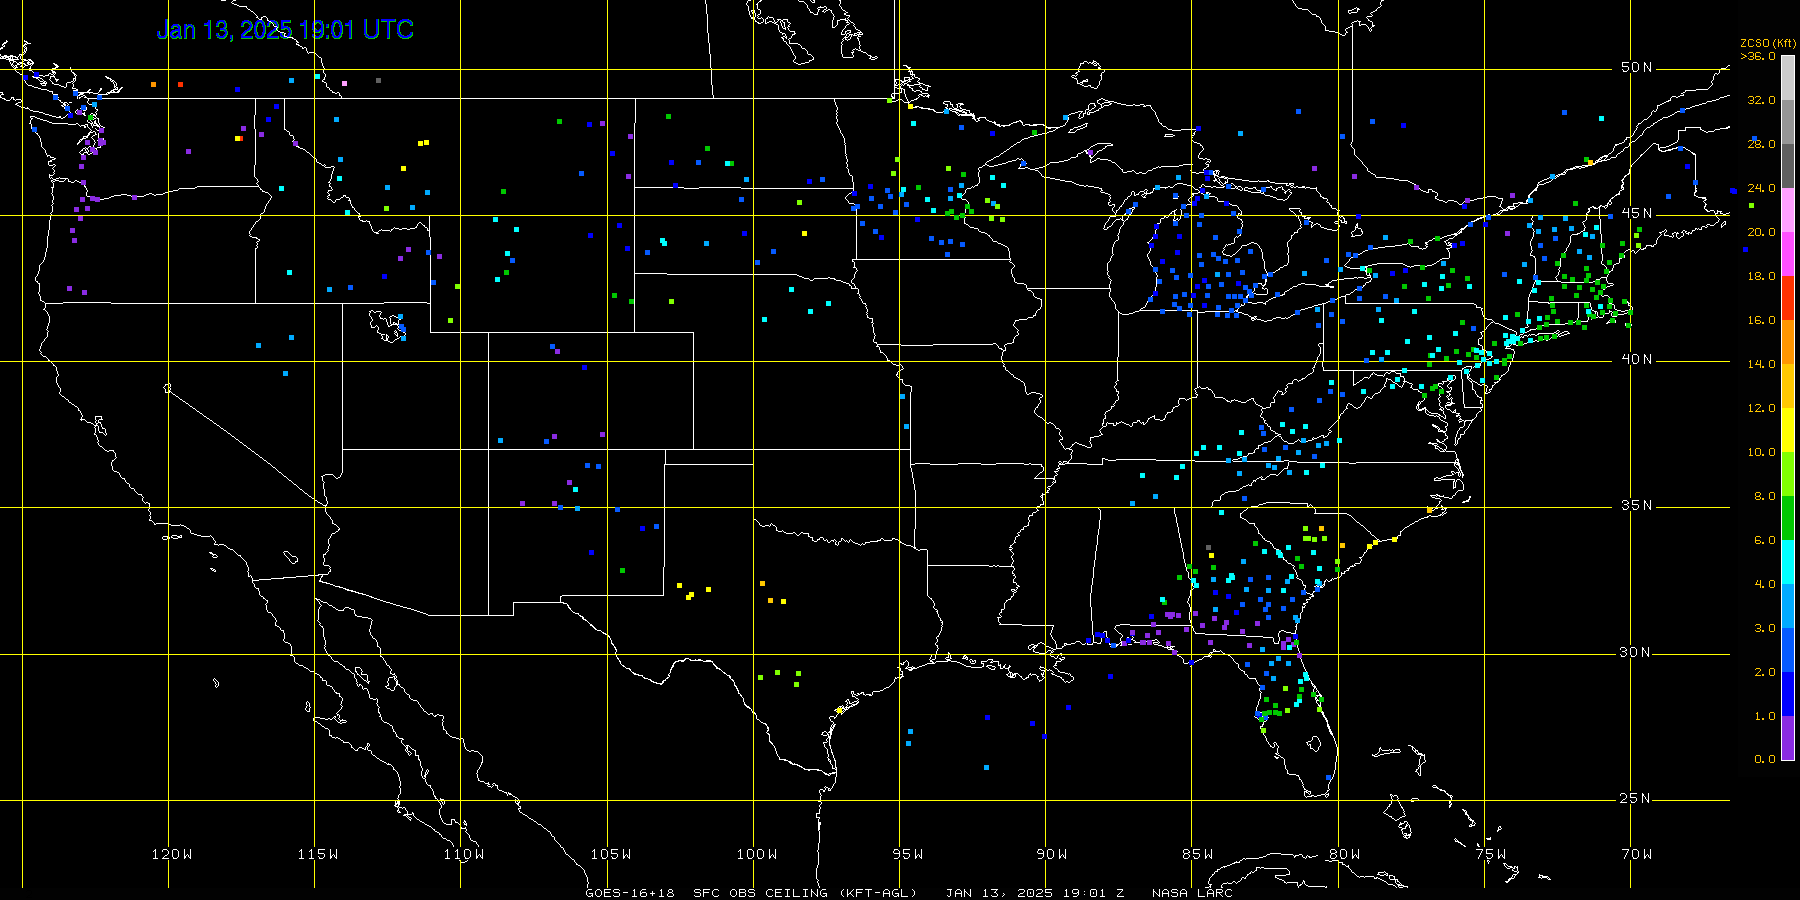This screenshot has height=900, width=1800.
Task: Click the '100W' longitude label
Action: point(757,854)
